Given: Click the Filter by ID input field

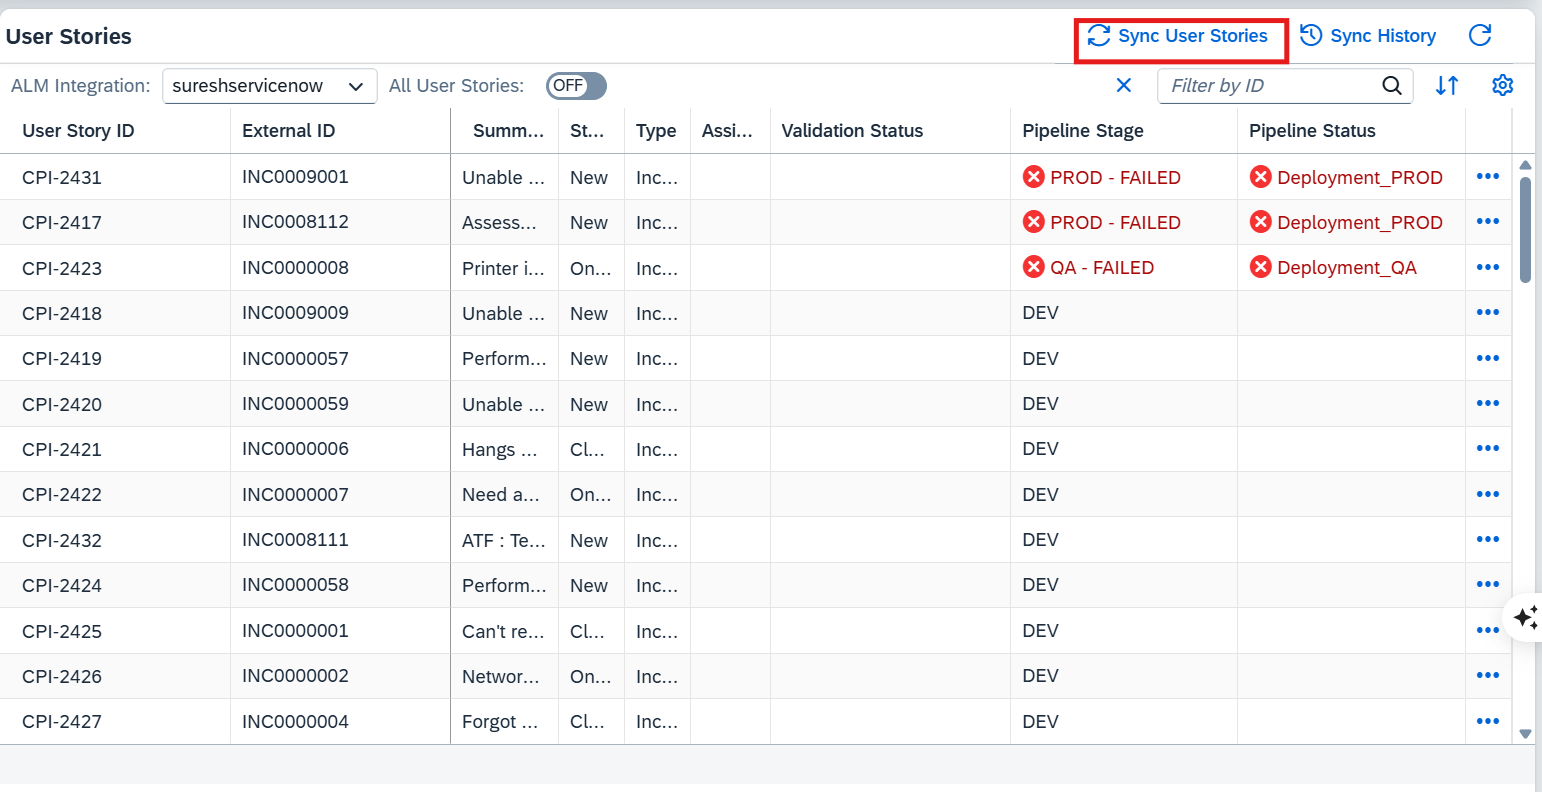Looking at the screenshot, I should tap(1268, 86).
